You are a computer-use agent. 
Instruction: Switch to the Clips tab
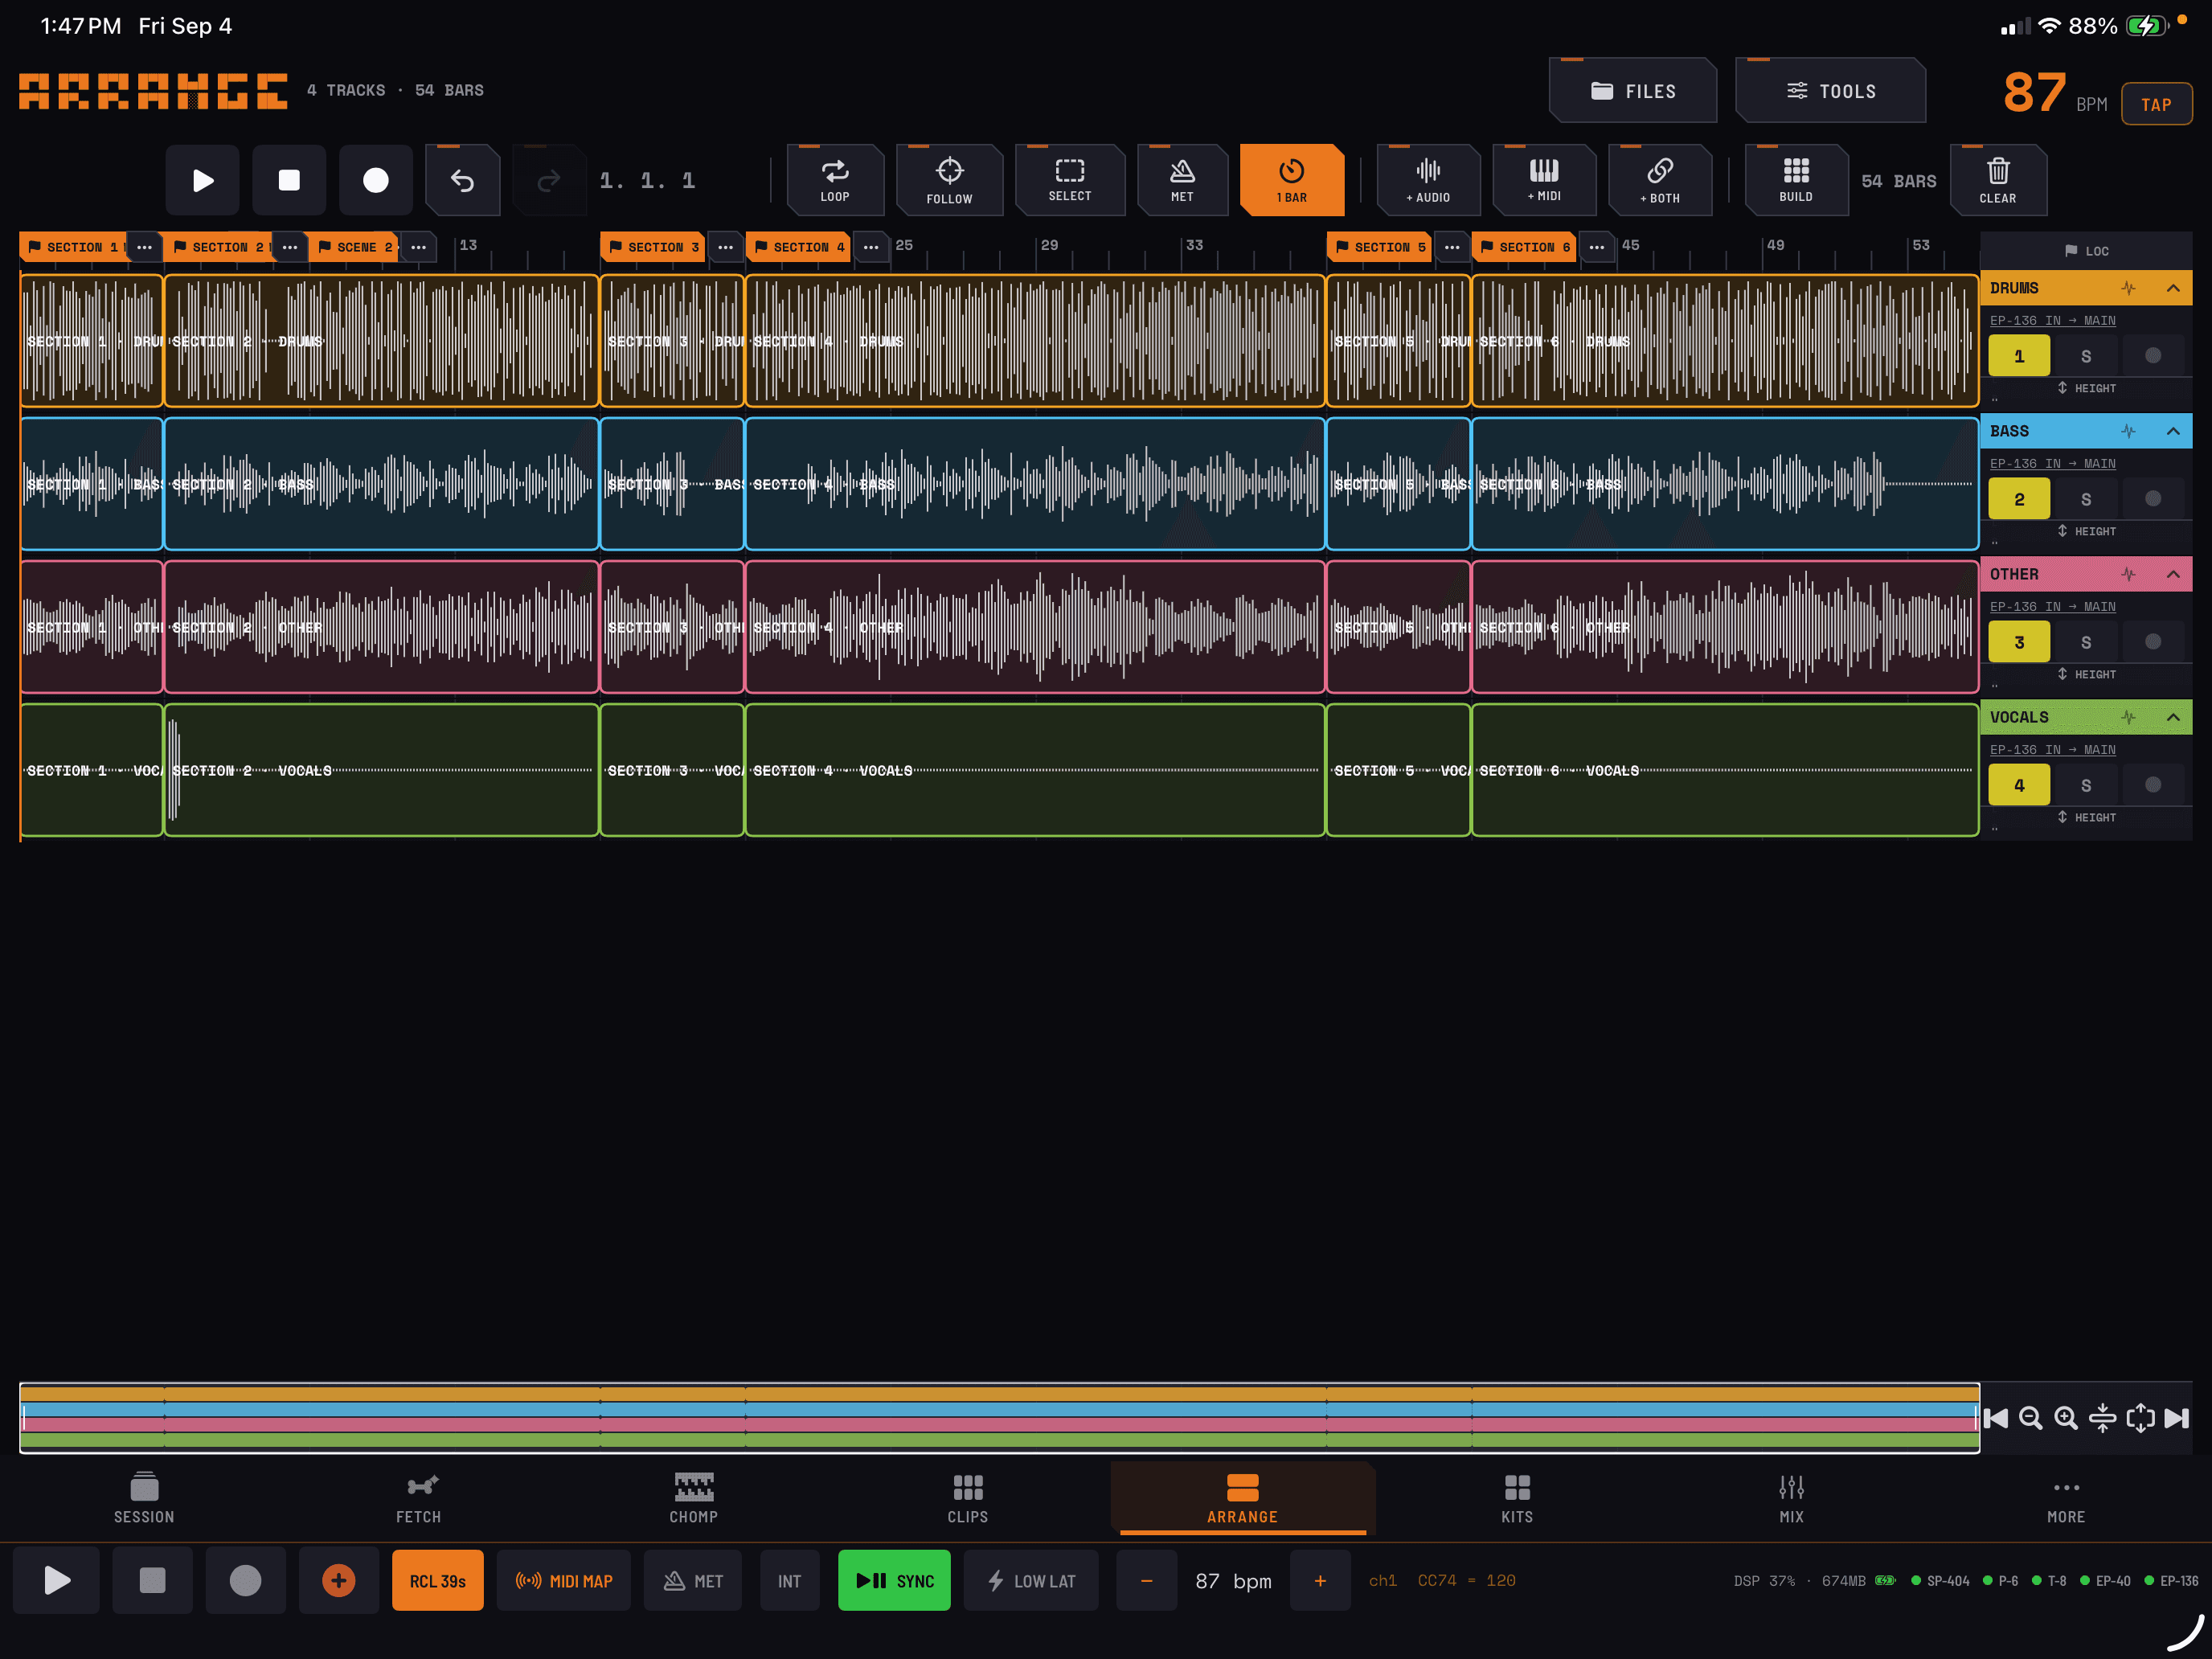pos(967,1498)
